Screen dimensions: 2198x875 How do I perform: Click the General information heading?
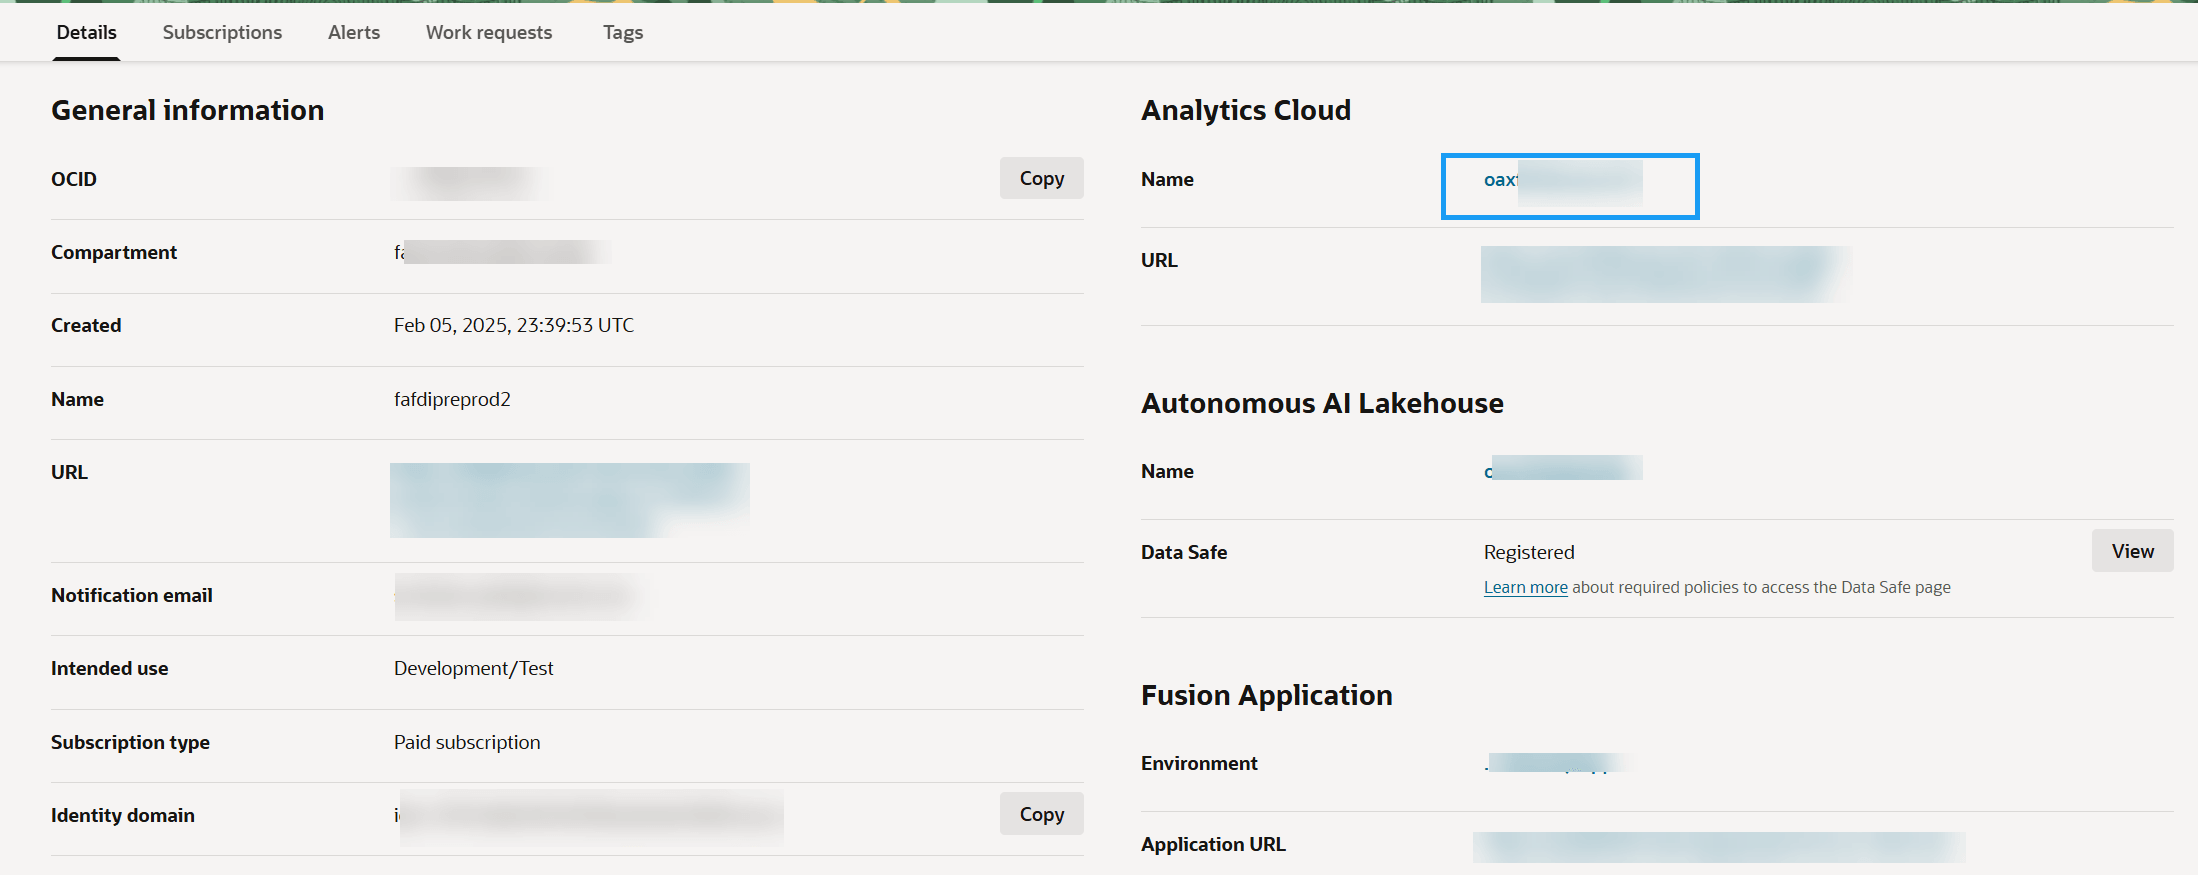pos(188,110)
